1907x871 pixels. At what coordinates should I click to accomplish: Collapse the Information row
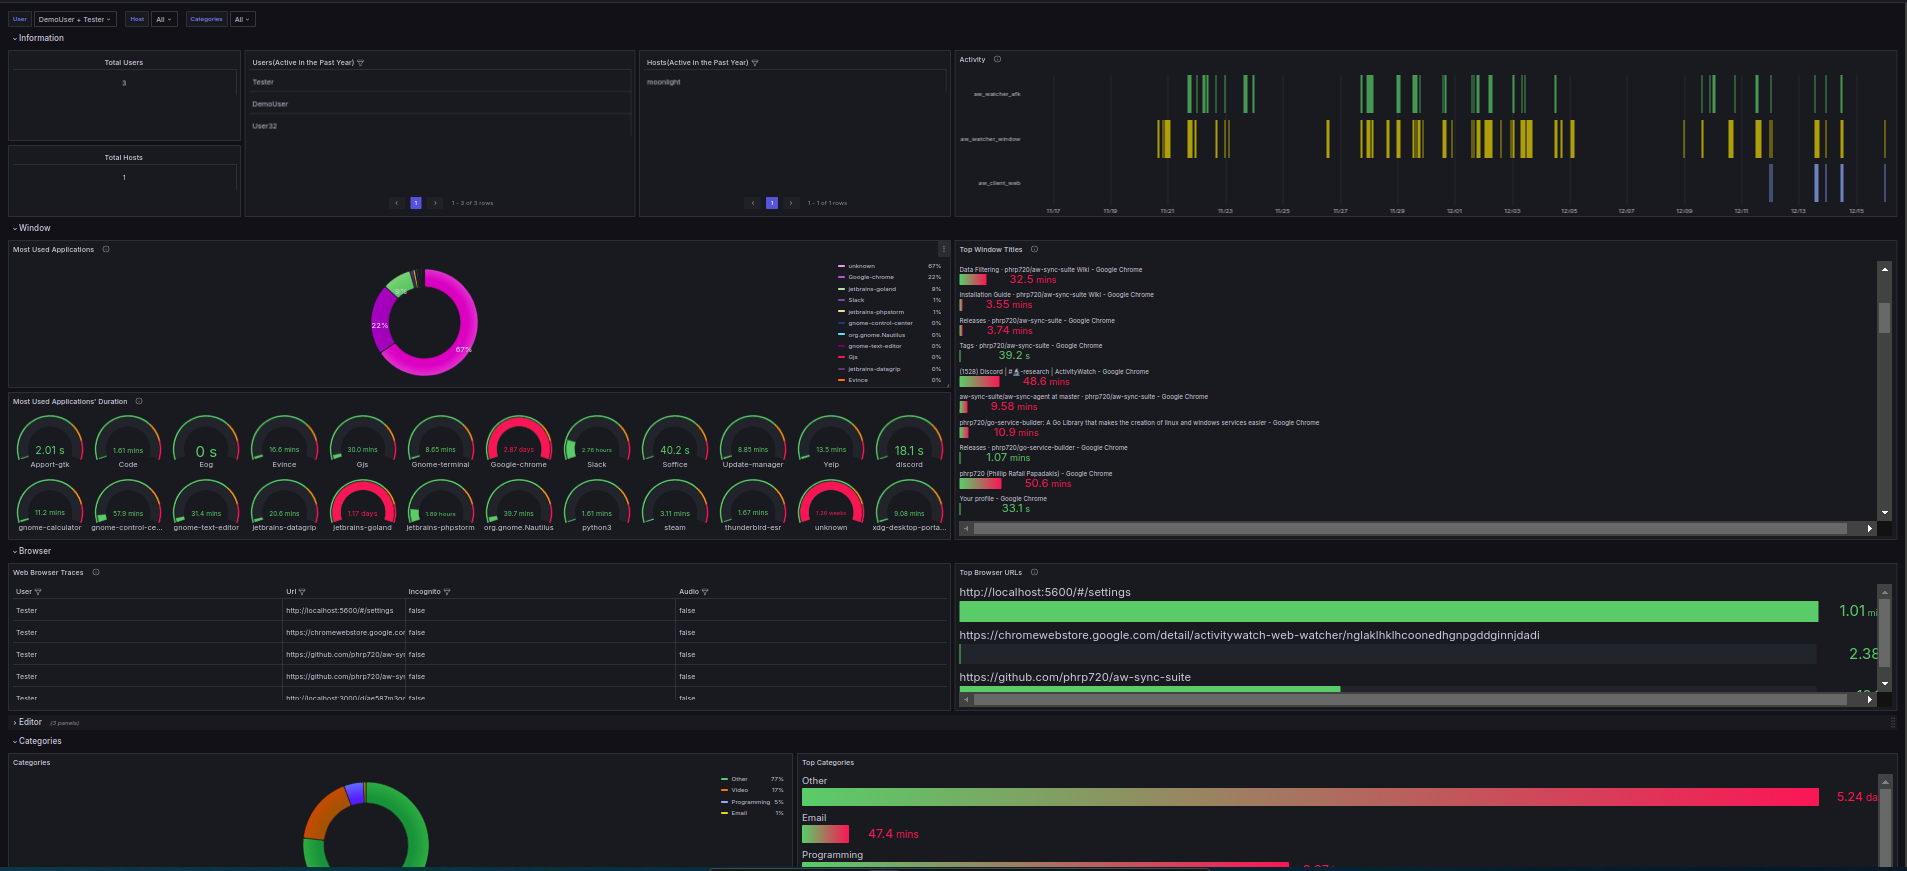38,38
